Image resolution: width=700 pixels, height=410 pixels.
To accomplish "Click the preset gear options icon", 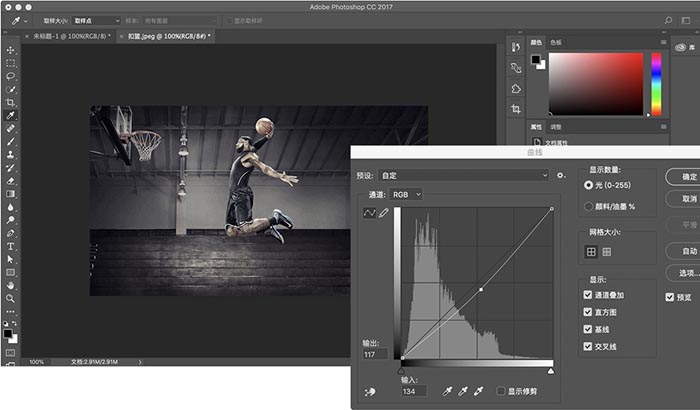I will 560,175.
